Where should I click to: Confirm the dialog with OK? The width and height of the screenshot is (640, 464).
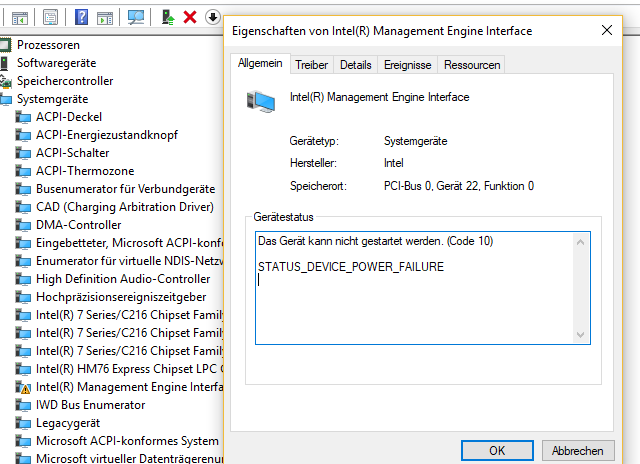[x=497, y=451]
